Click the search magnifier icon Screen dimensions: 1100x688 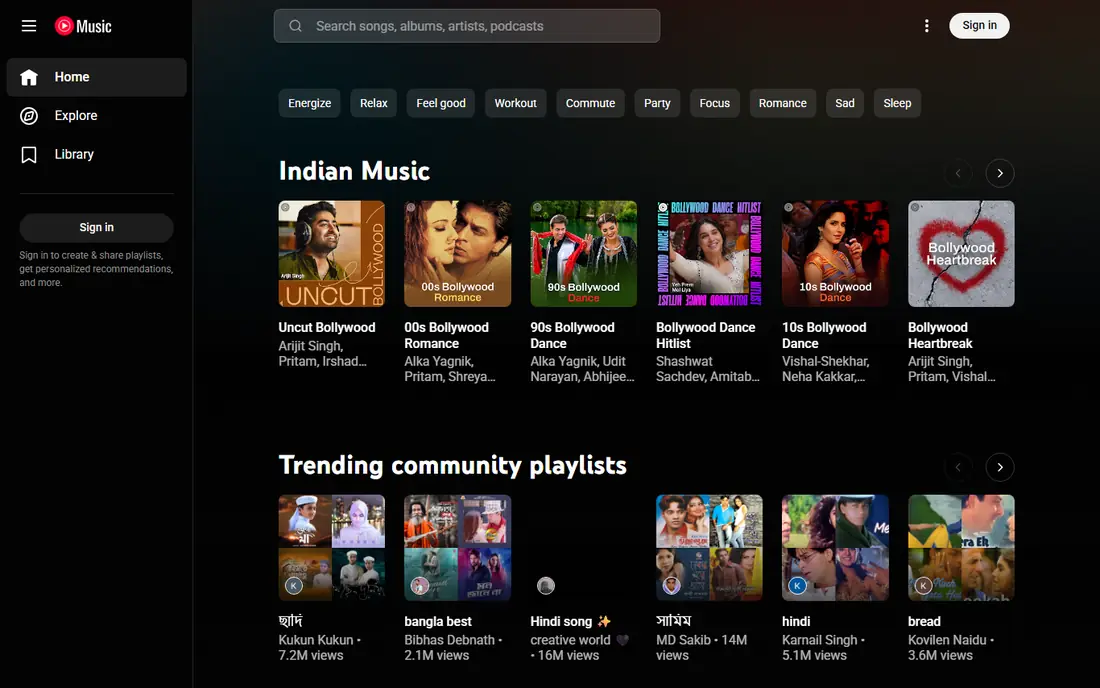point(295,26)
